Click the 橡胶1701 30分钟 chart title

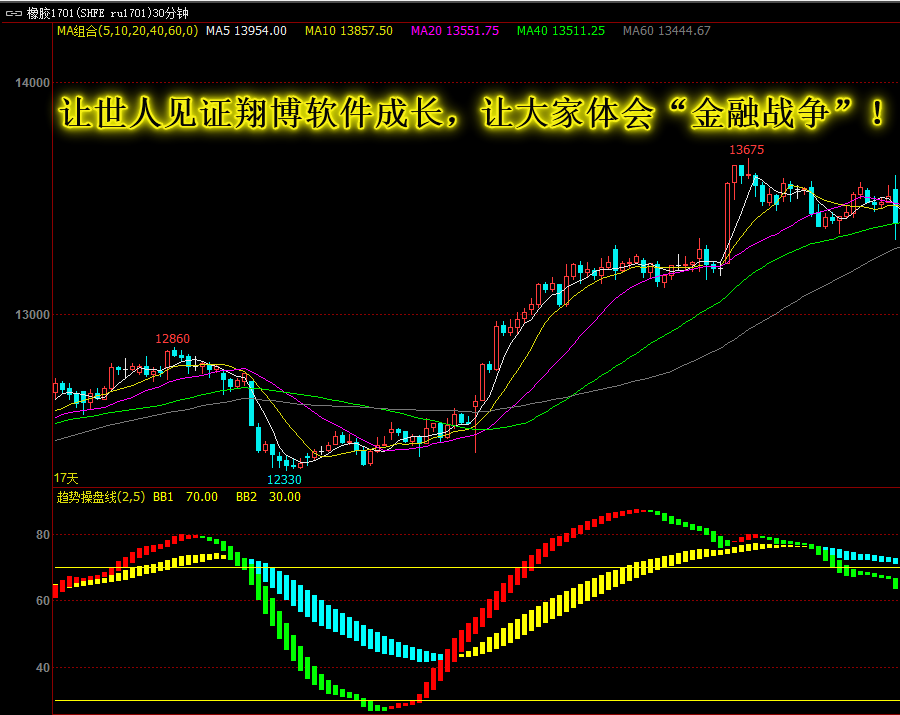click(107, 13)
